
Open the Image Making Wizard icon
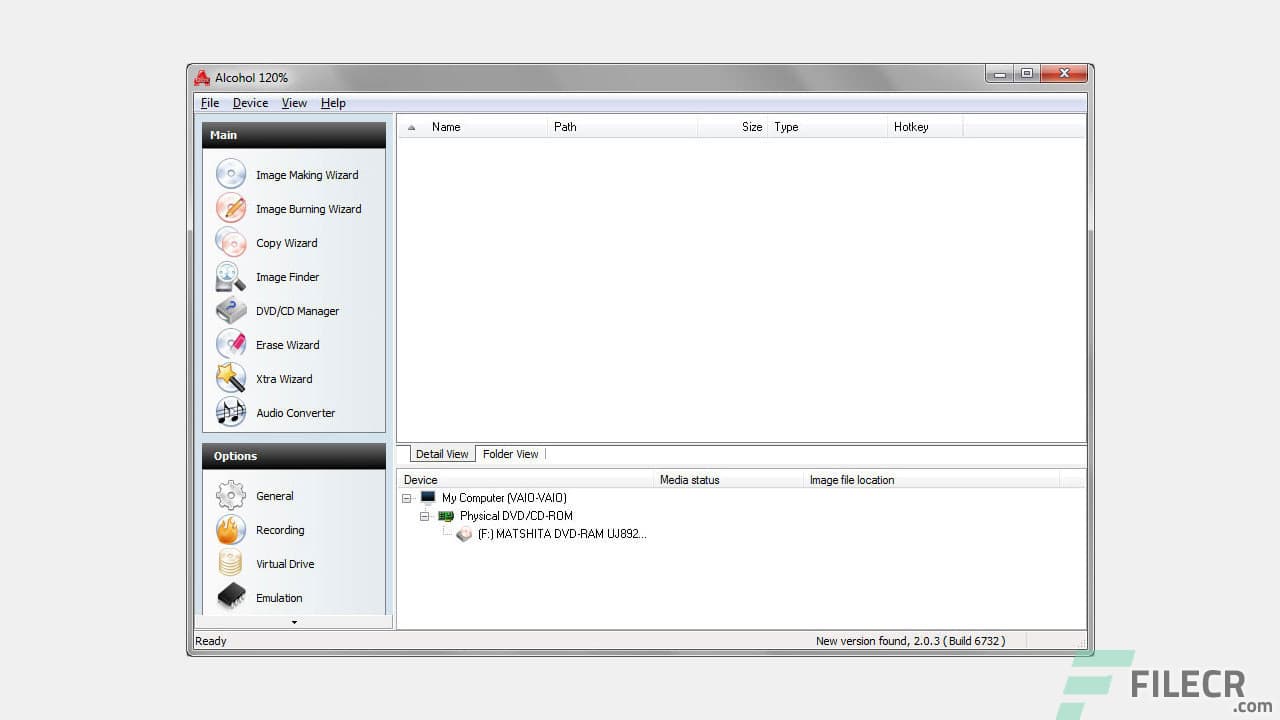(x=231, y=175)
